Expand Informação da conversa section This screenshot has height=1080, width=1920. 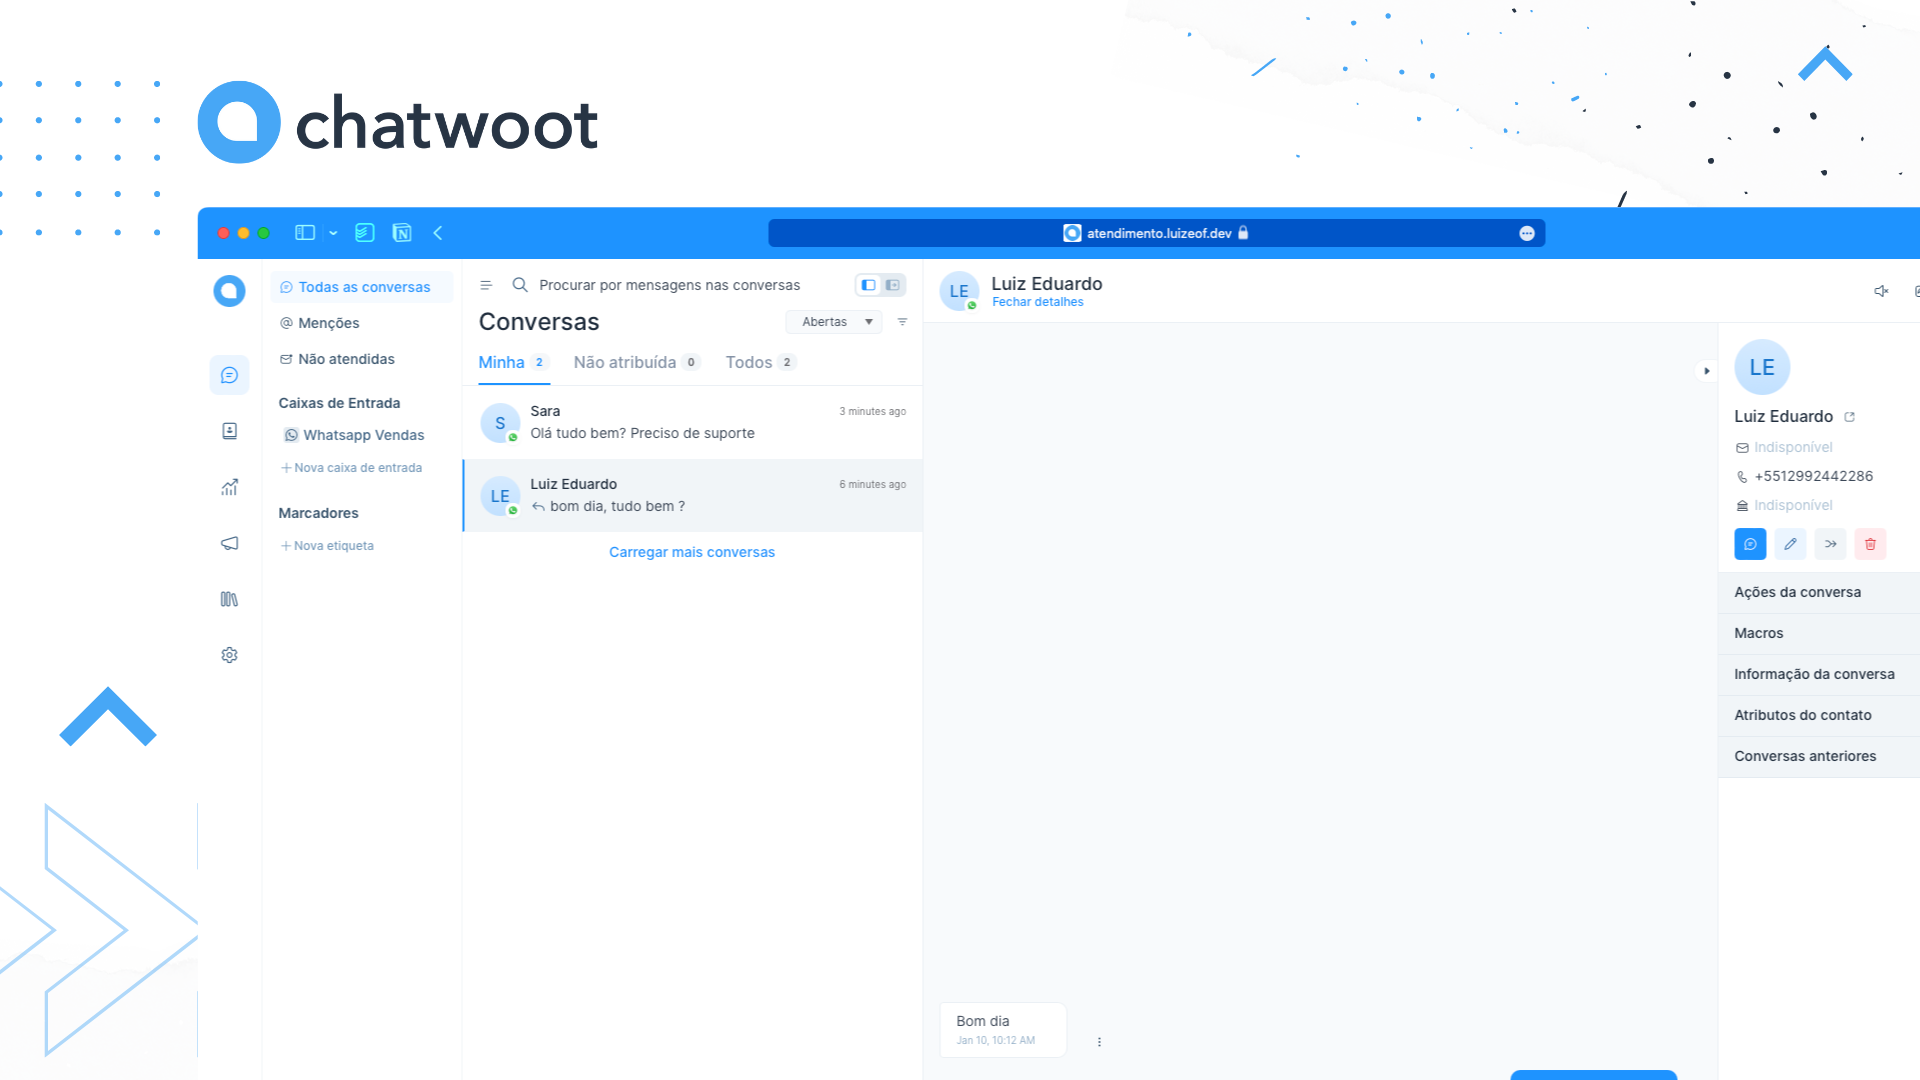pyautogui.click(x=1819, y=674)
